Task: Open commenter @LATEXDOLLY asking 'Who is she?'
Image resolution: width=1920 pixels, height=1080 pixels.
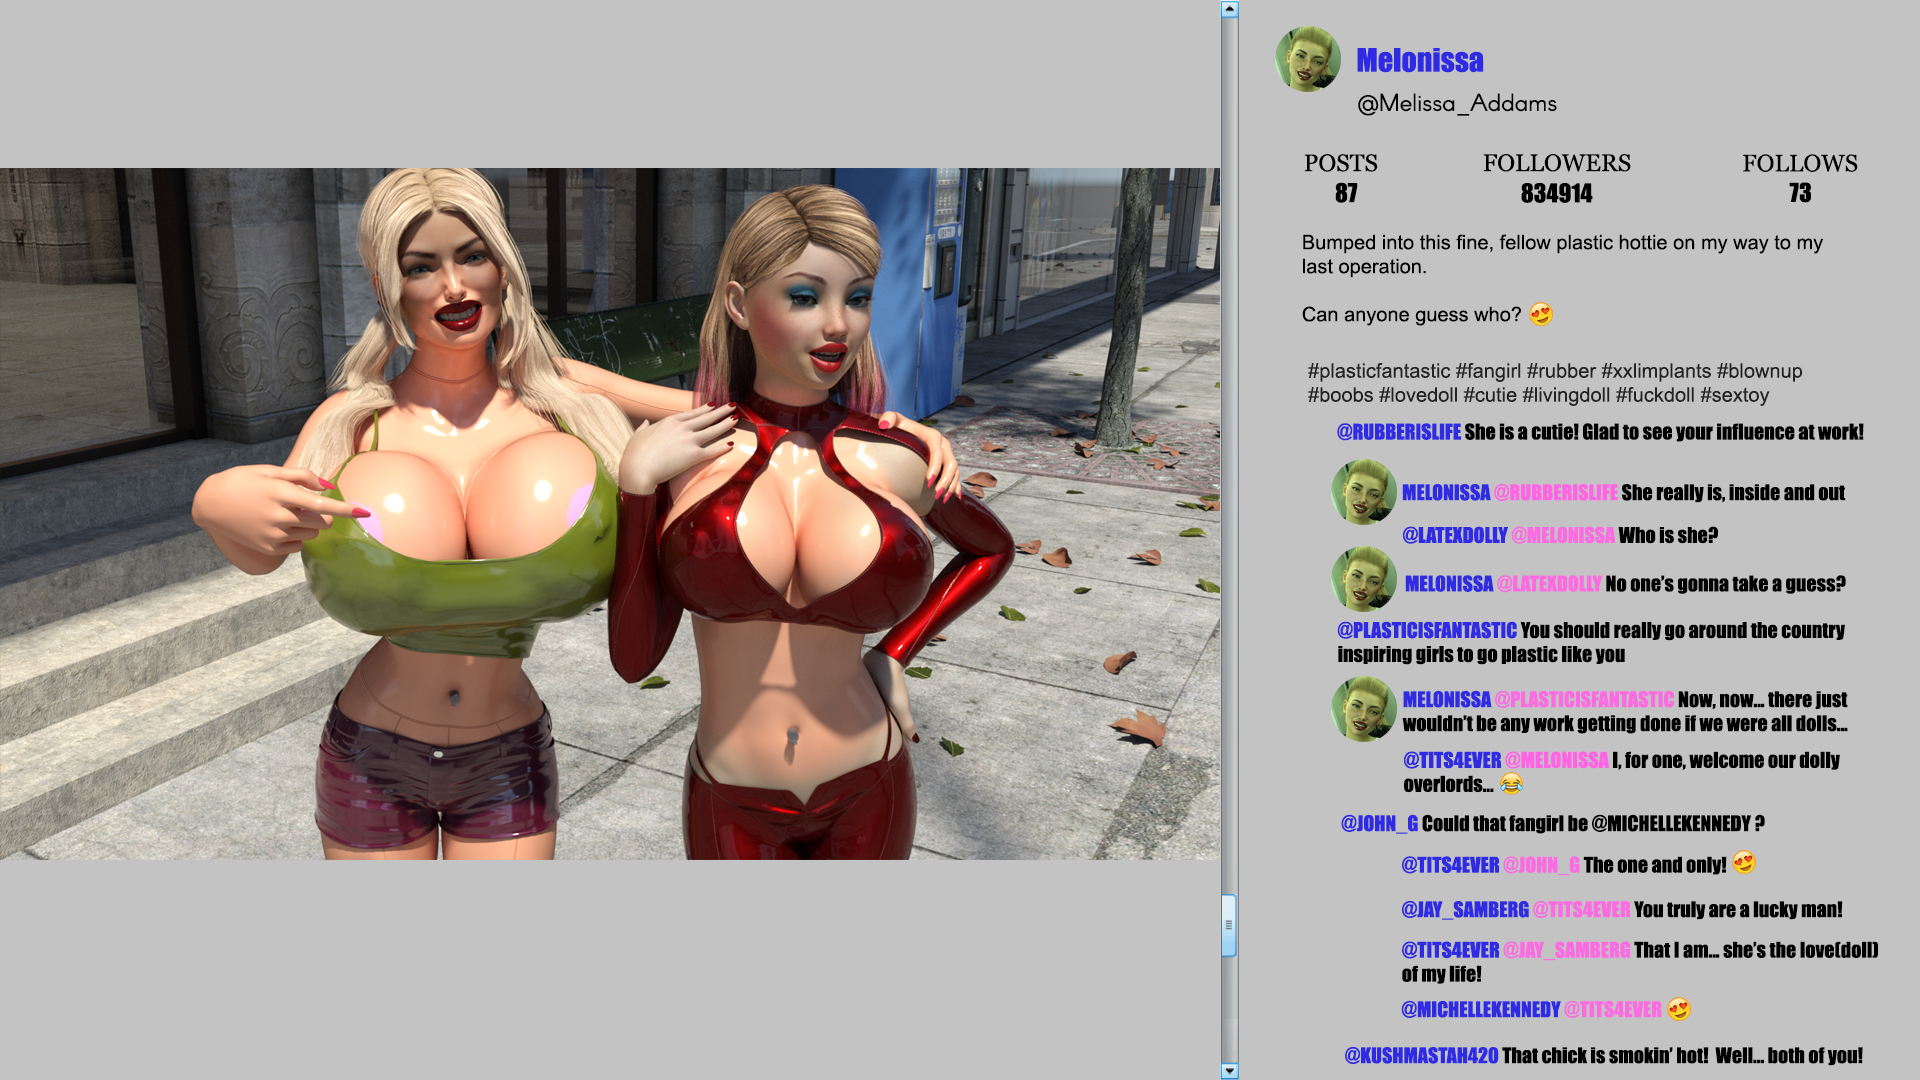Action: tap(1454, 535)
